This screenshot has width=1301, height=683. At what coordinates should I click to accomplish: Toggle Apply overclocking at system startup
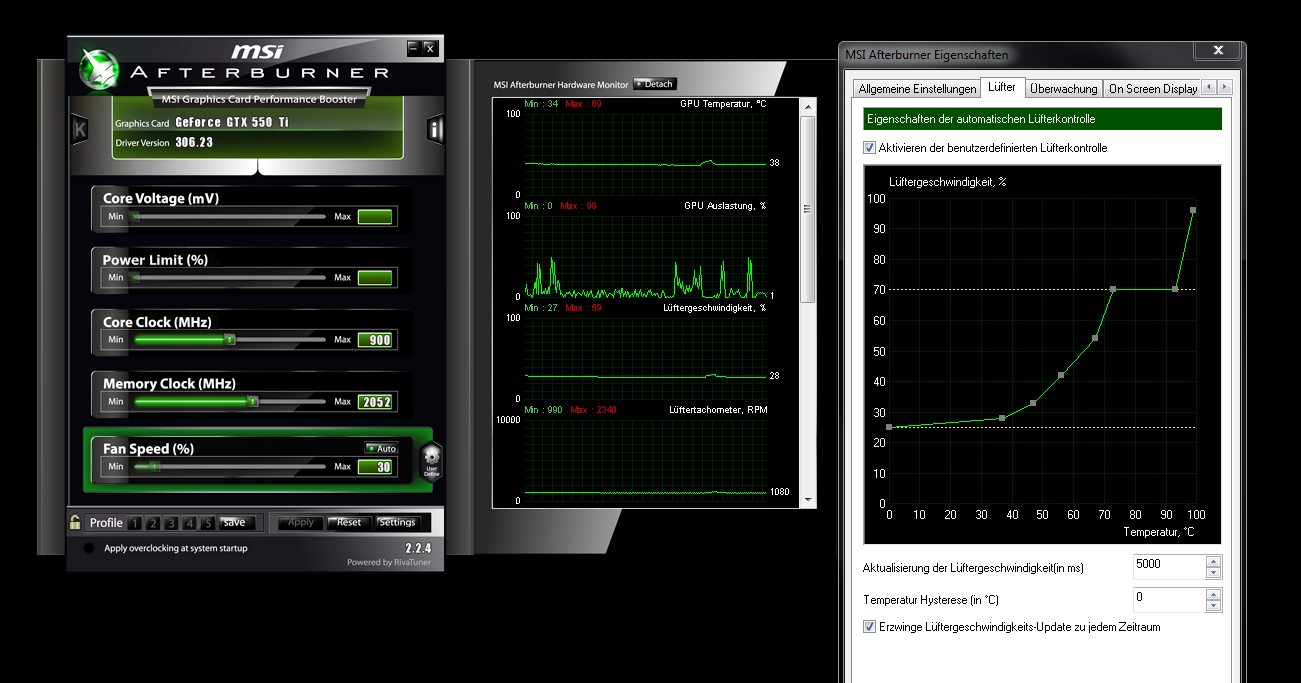[x=88, y=548]
